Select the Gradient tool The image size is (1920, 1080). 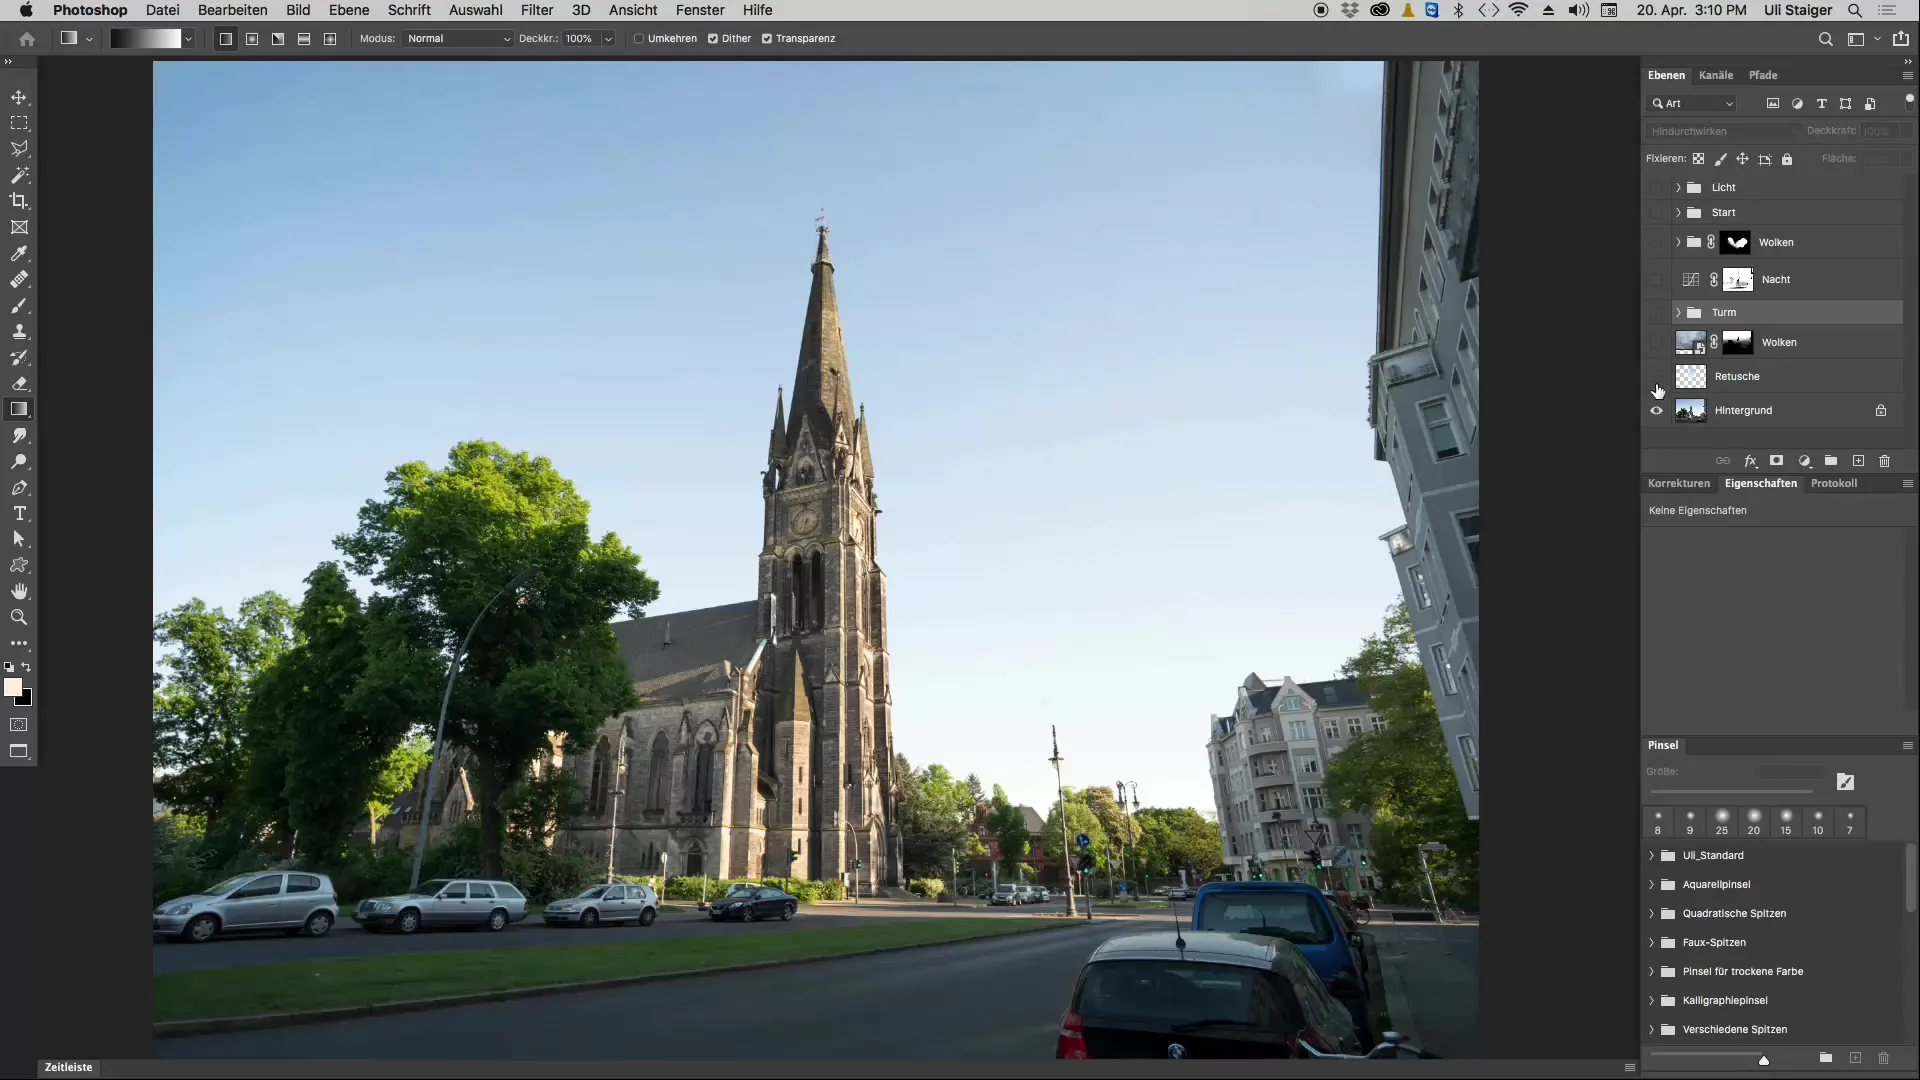19,409
